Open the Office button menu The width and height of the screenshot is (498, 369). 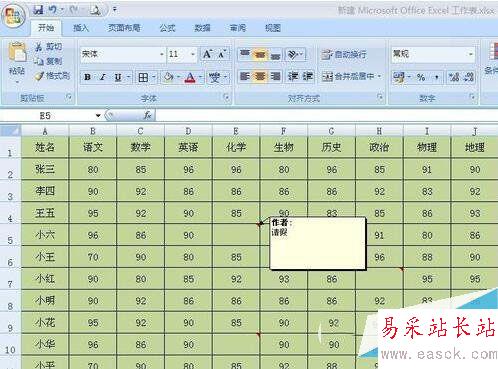click(x=13, y=16)
